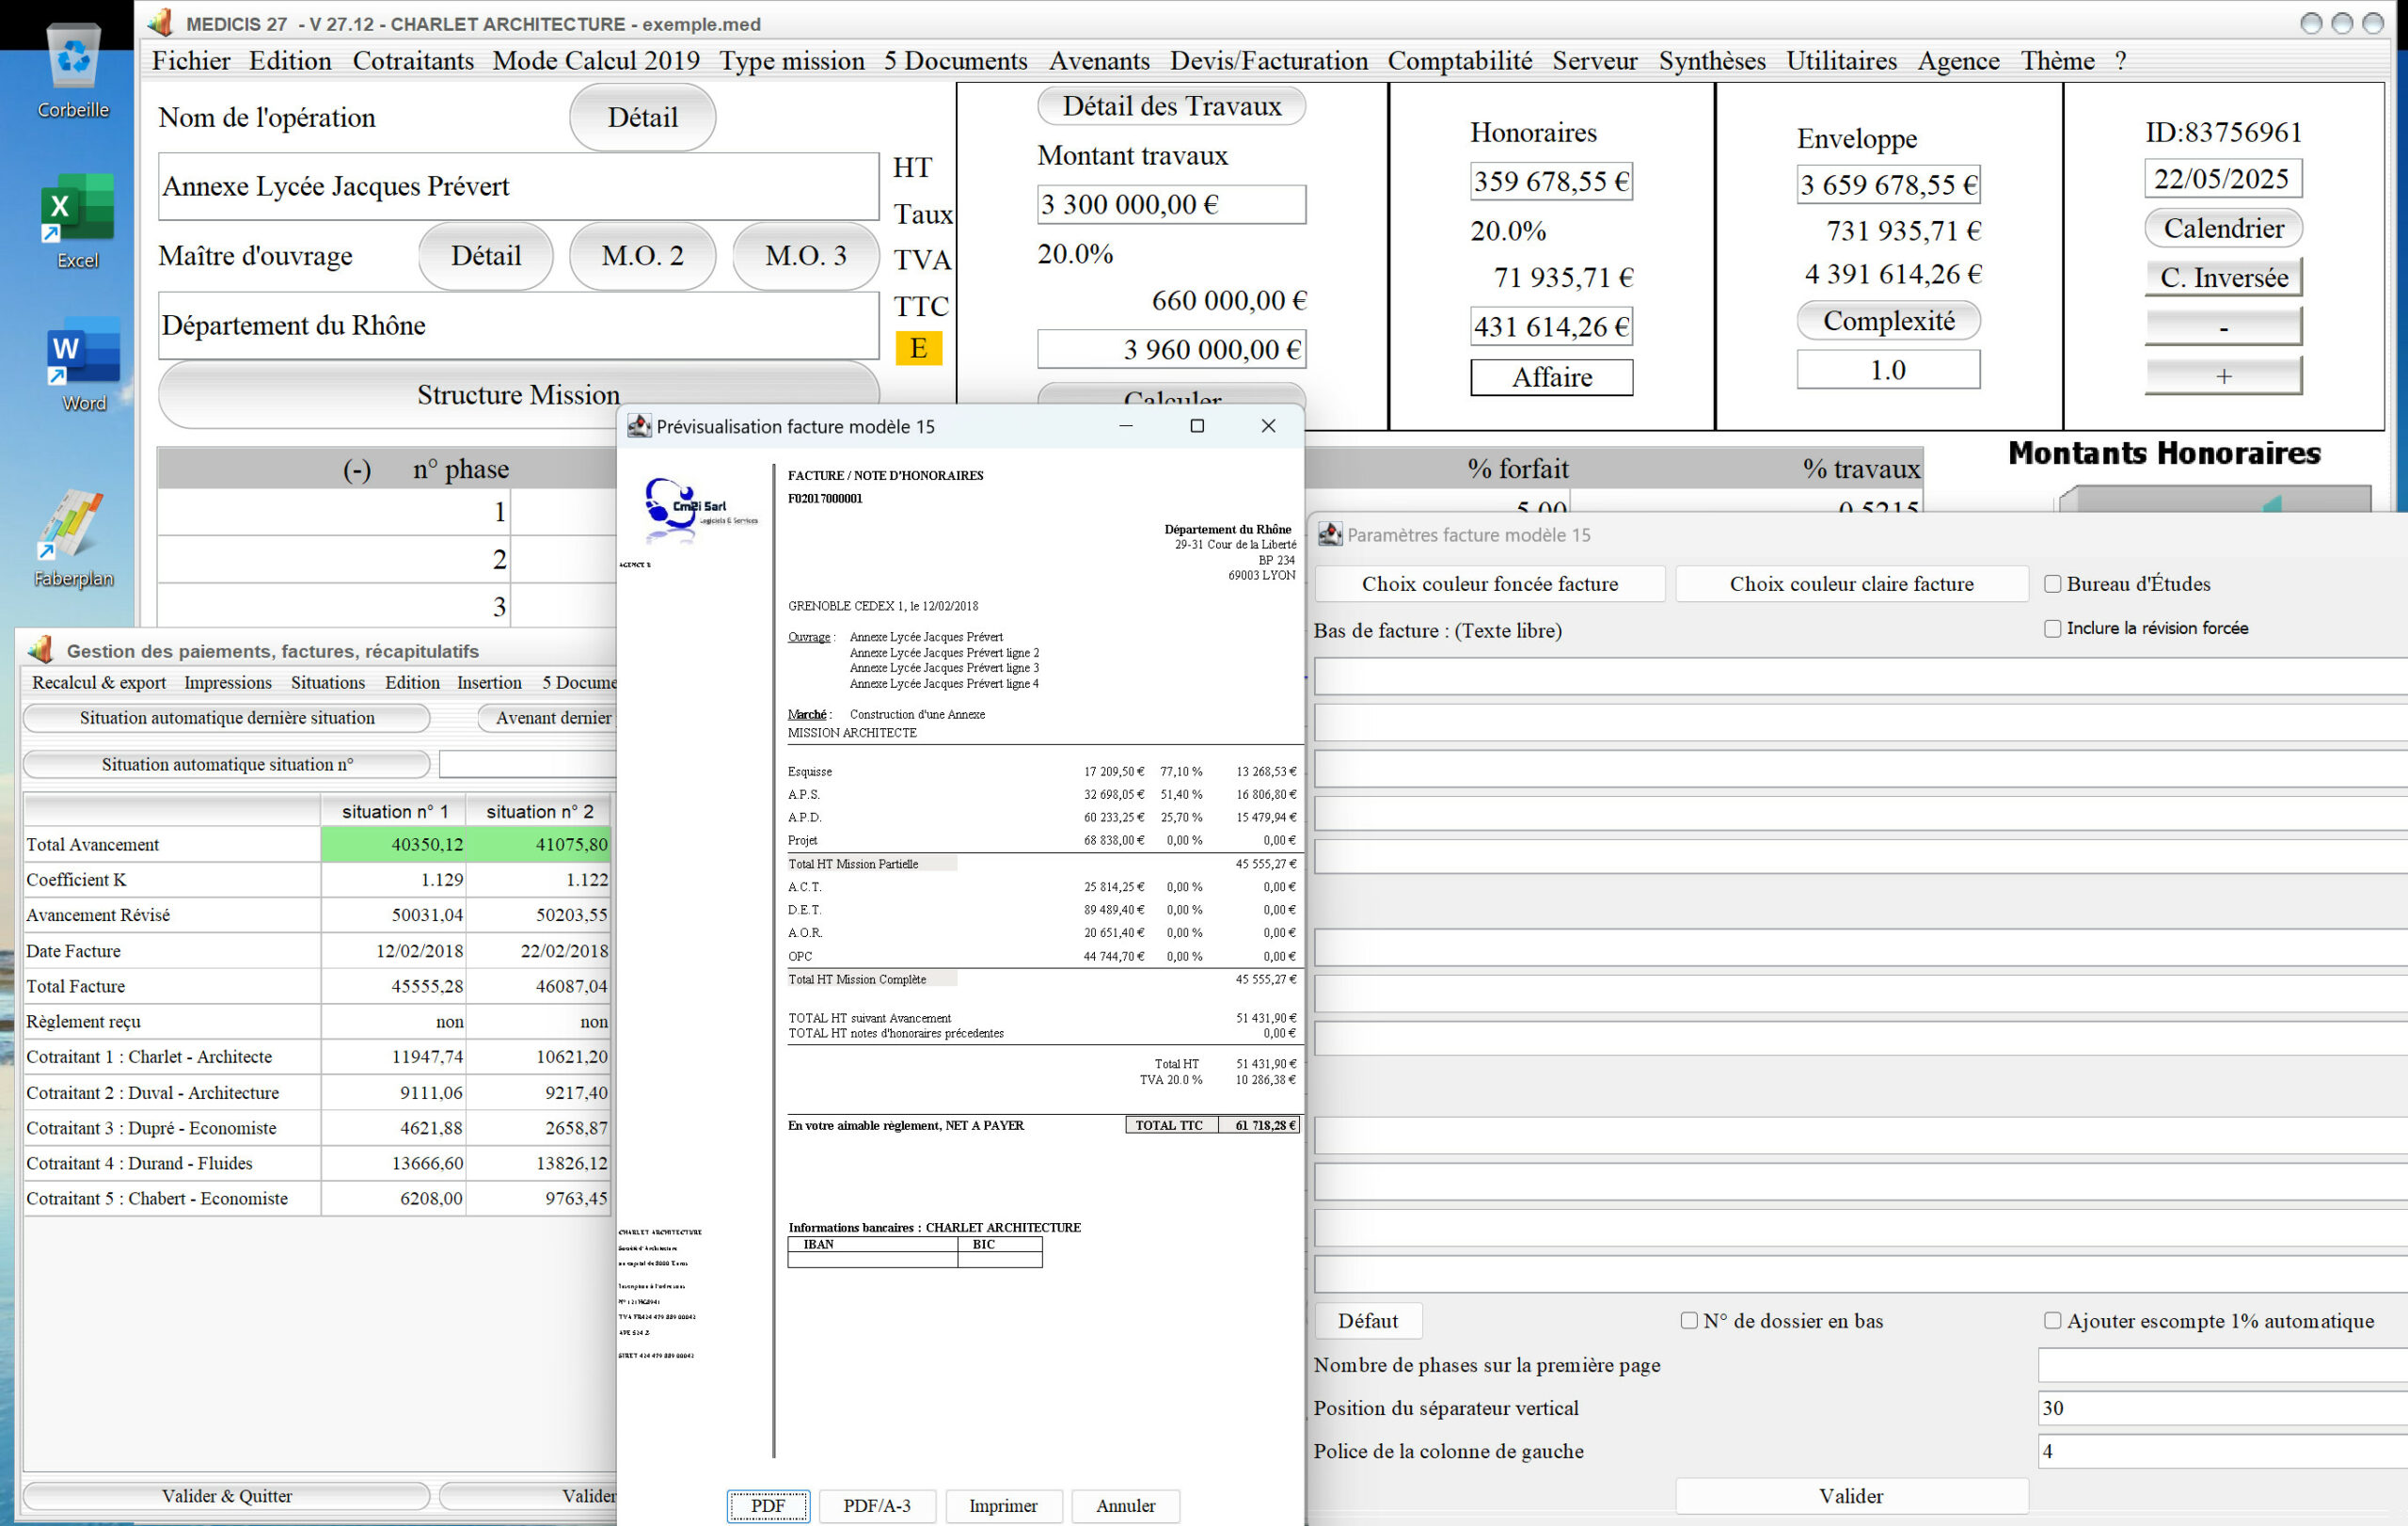The width and height of the screenshot is (2408, 1526).
Task: Click the first Bas de facture text line
Action: (x=1860, y=676)
